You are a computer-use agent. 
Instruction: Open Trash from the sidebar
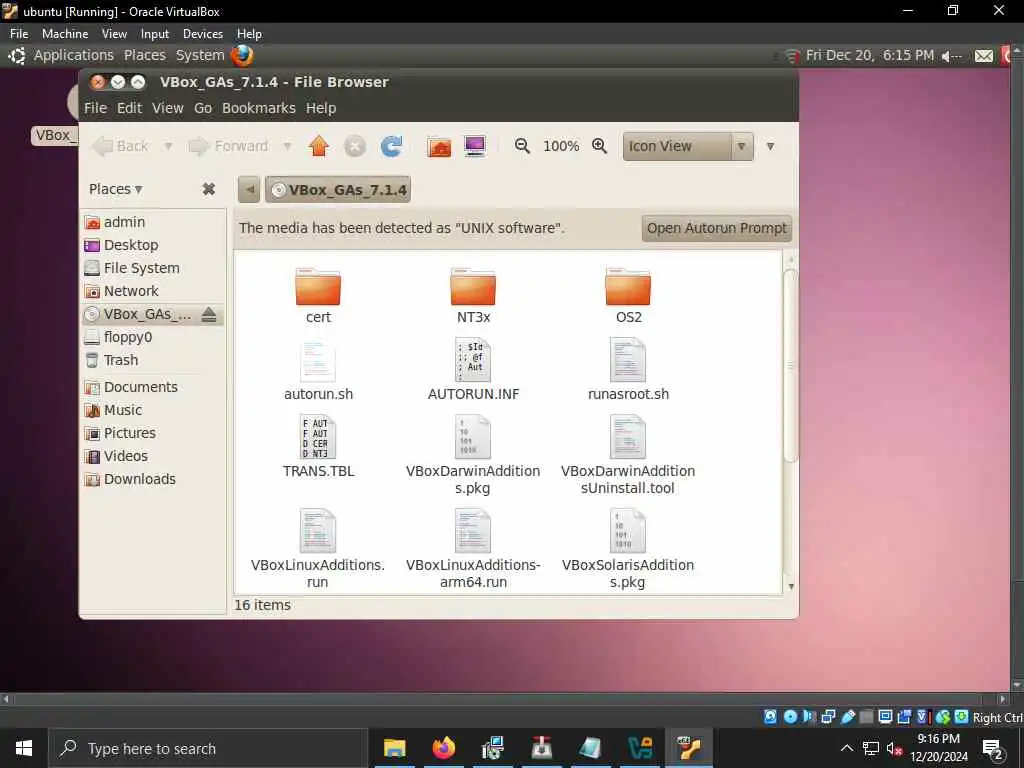(153, 360)
